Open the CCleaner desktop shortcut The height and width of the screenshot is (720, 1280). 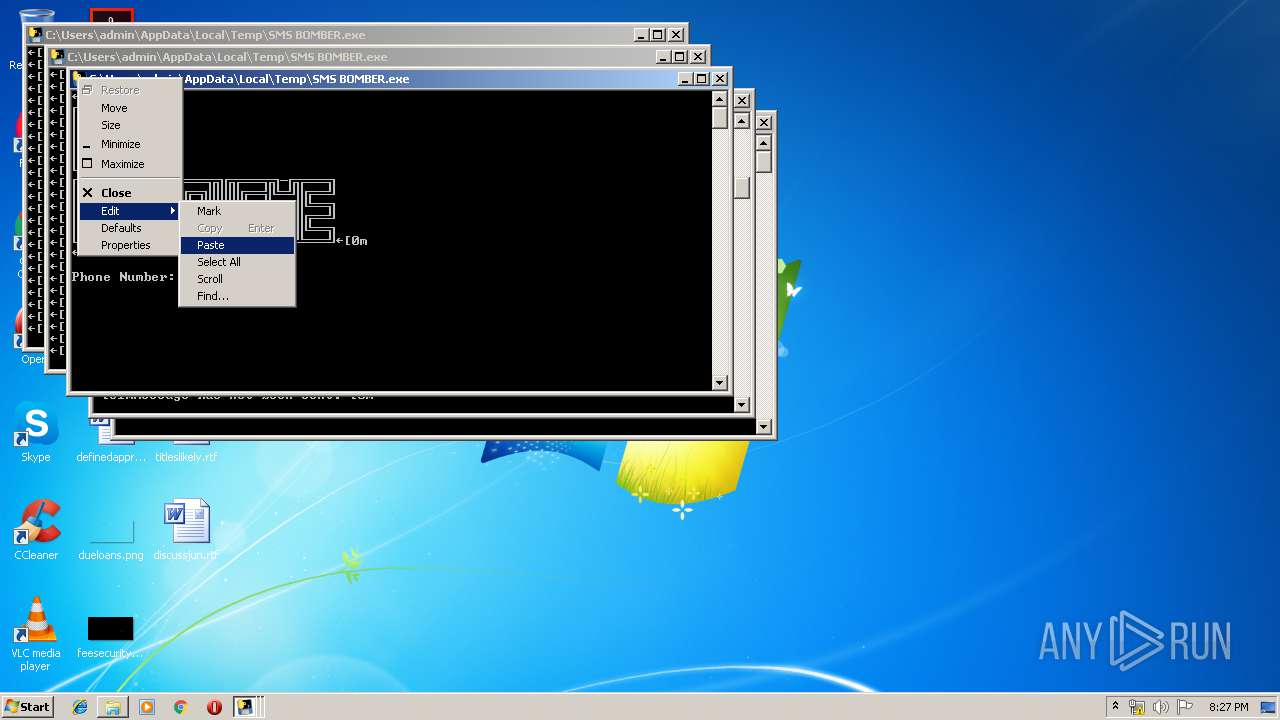click(x=36, y=531)
